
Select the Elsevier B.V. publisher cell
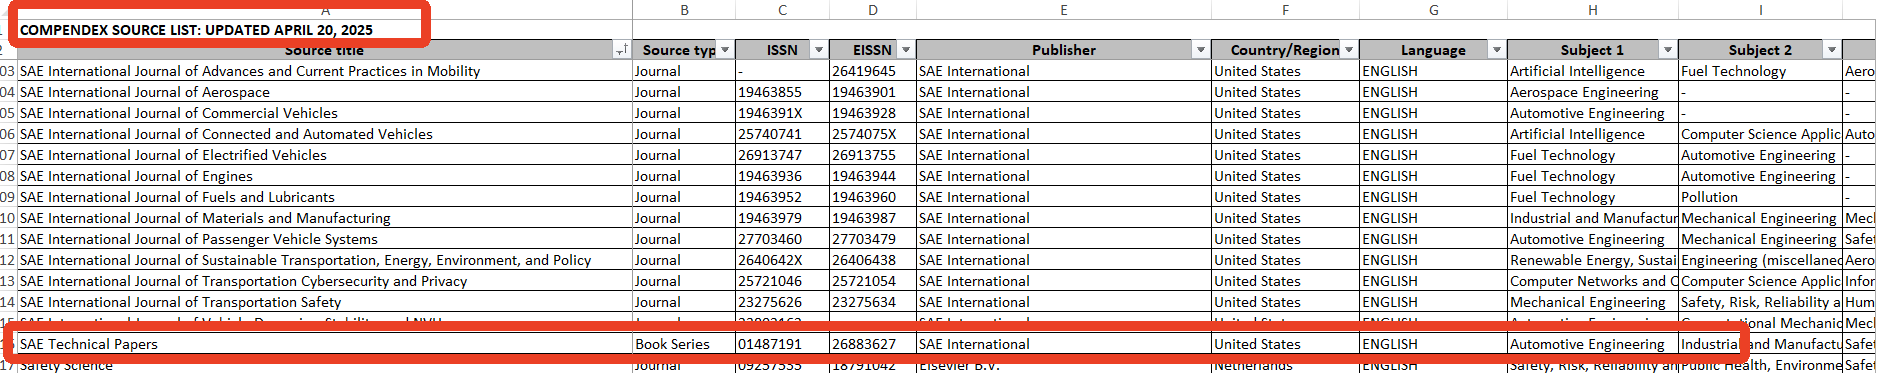click(x=1064, y=365)
